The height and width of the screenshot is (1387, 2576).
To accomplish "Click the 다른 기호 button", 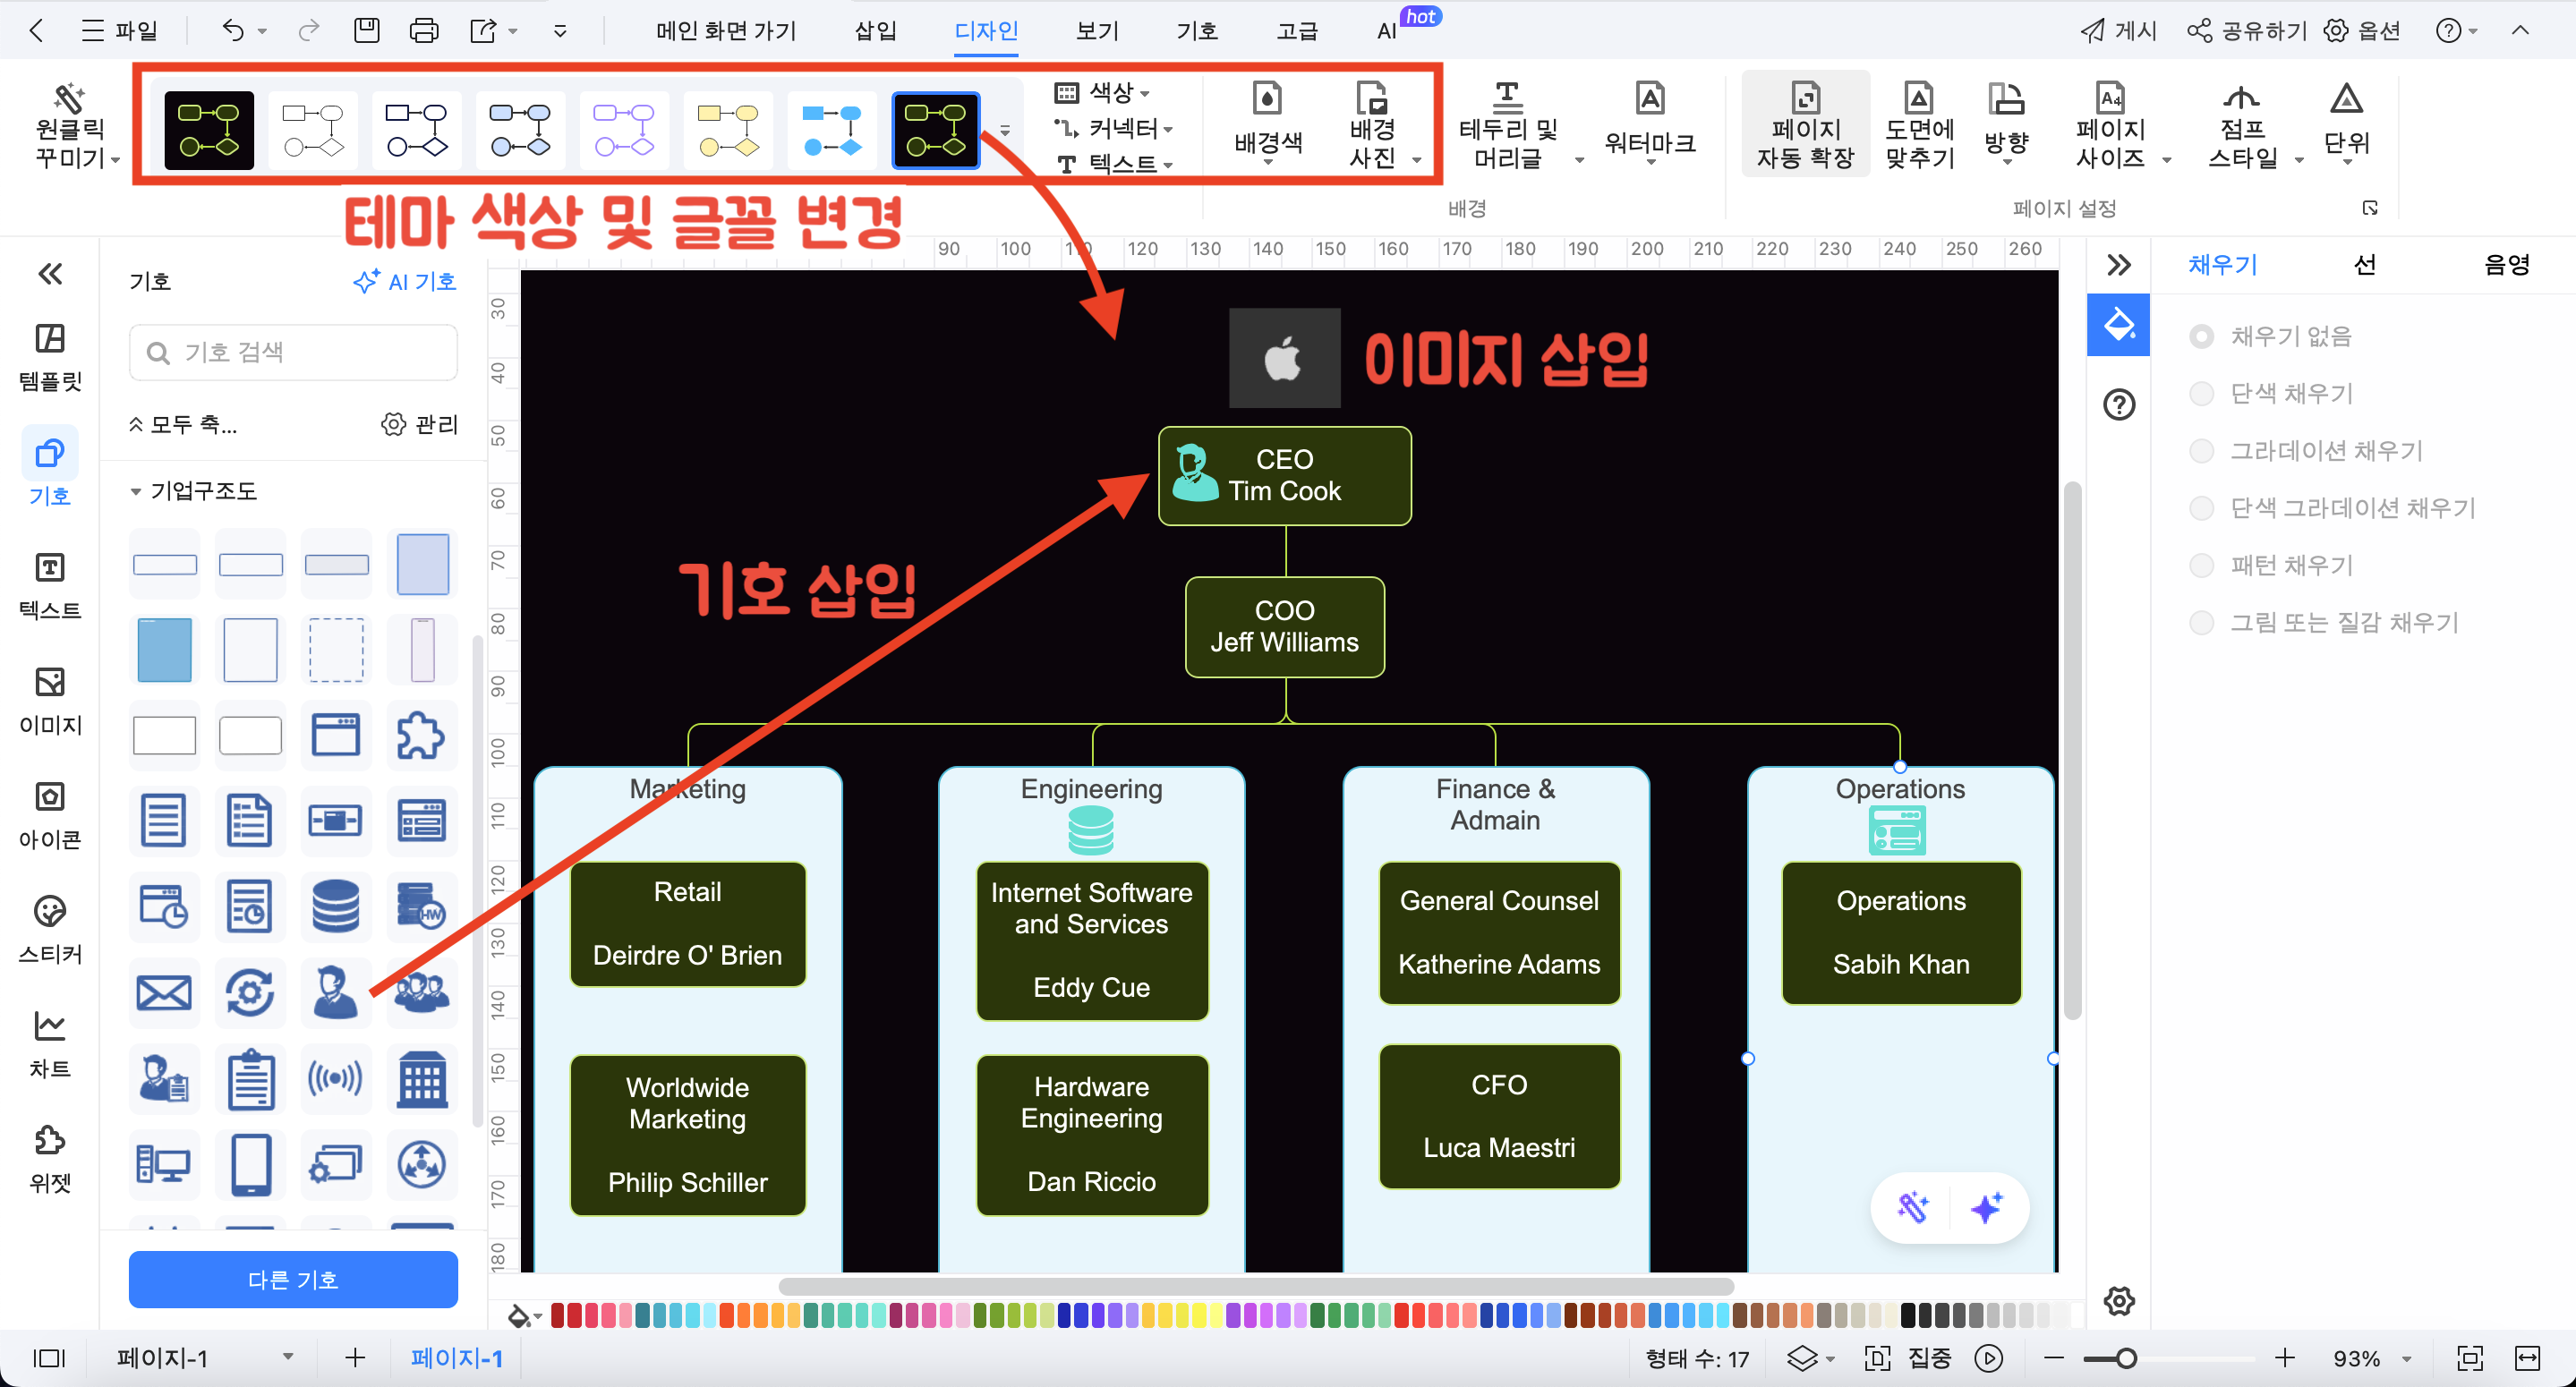I will pyautogui.click(x=293, y=1279).
